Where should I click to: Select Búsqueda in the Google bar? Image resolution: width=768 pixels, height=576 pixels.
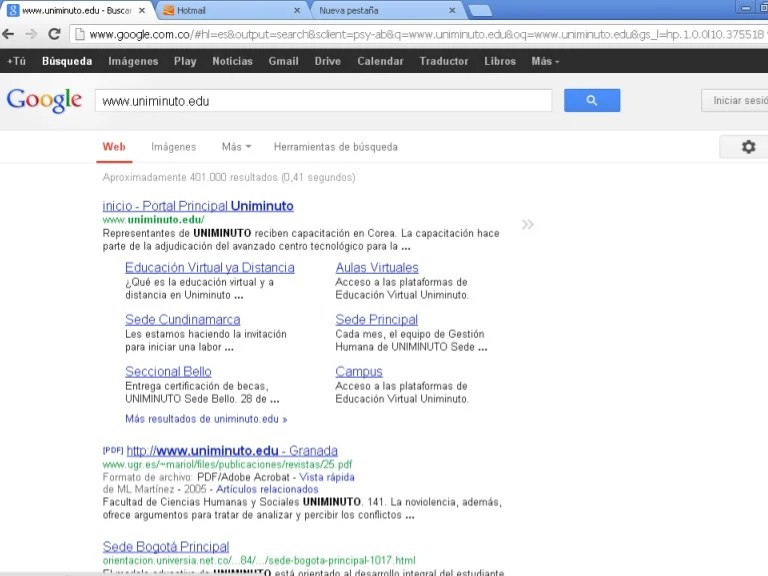coord(67,61)
